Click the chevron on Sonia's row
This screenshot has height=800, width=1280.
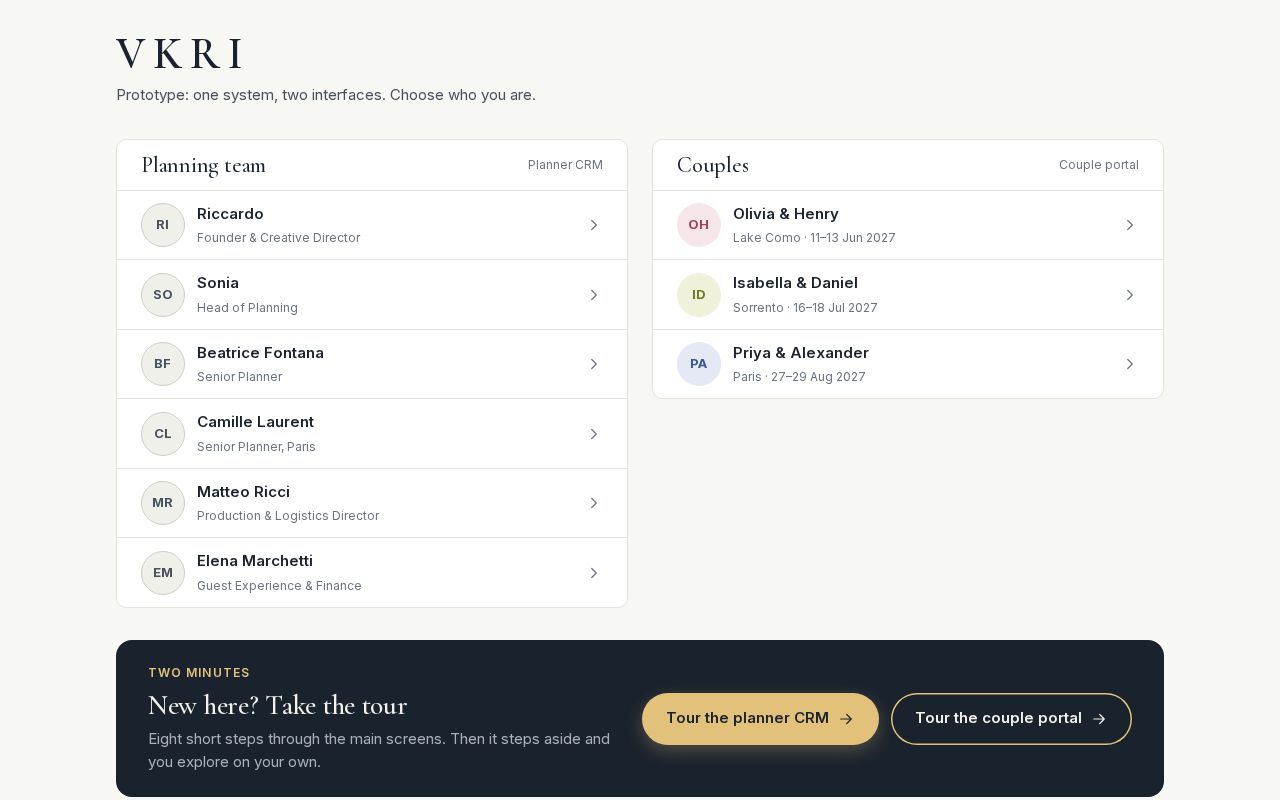pyautogui.click(x=594, y=295)
